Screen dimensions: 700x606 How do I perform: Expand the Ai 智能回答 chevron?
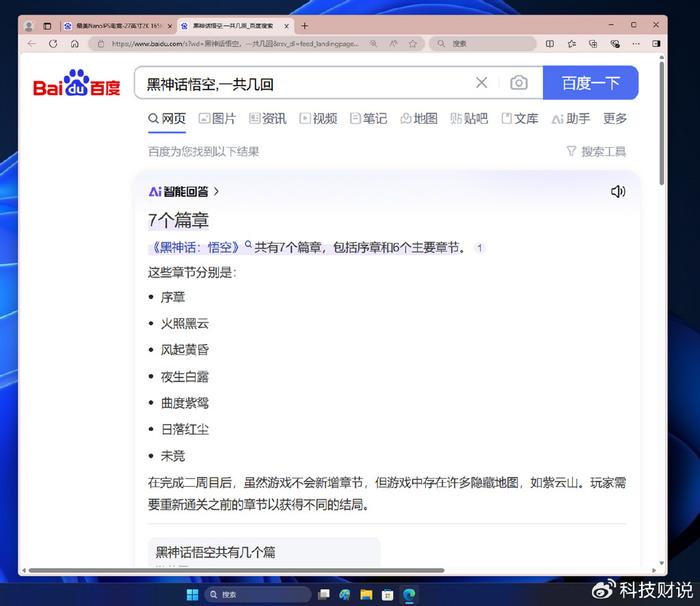point(217,192)
